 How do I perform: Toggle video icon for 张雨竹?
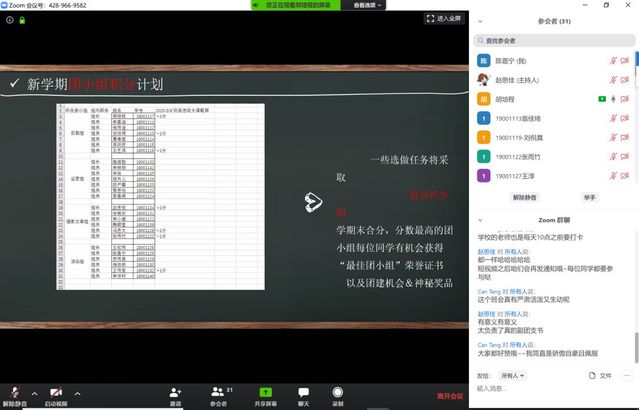point(625,156)
